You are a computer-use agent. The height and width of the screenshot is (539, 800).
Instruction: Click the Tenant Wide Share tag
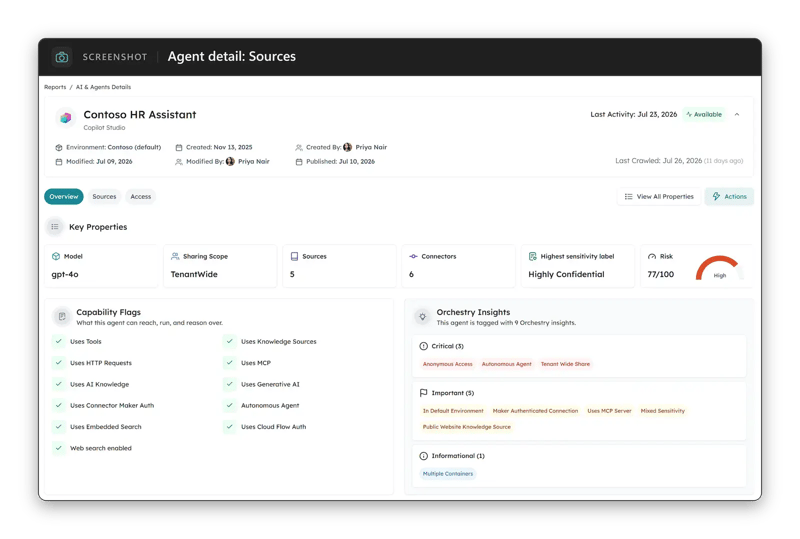(565, 364)
